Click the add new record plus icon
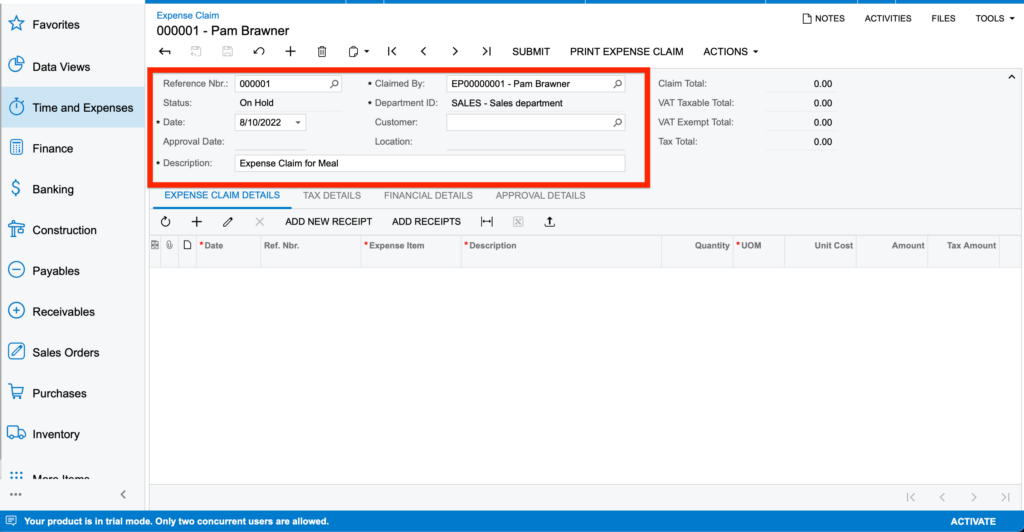This screenshot has width=1024, height=532. [290, 51]
